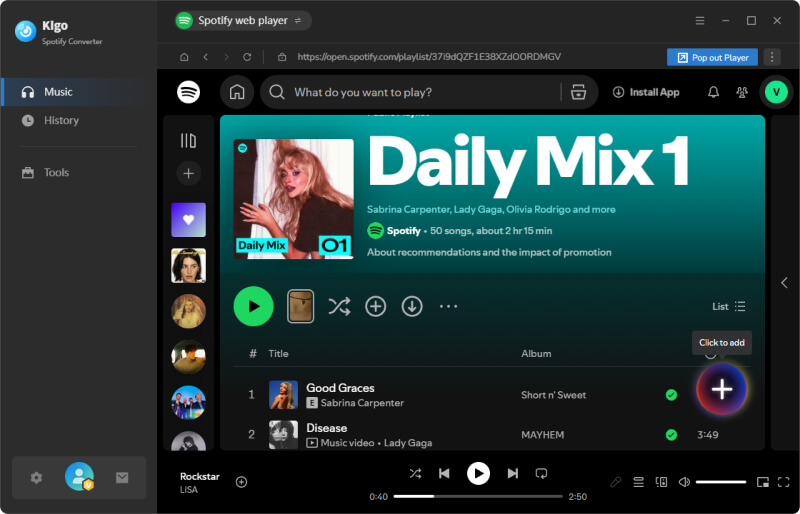Click Install App

coord(646,92)
